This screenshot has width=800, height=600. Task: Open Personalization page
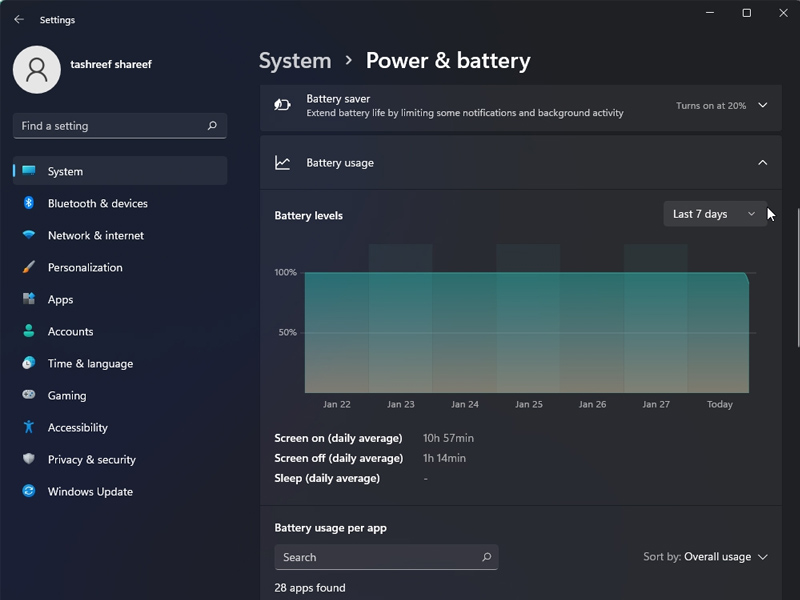tap(120, 267)
